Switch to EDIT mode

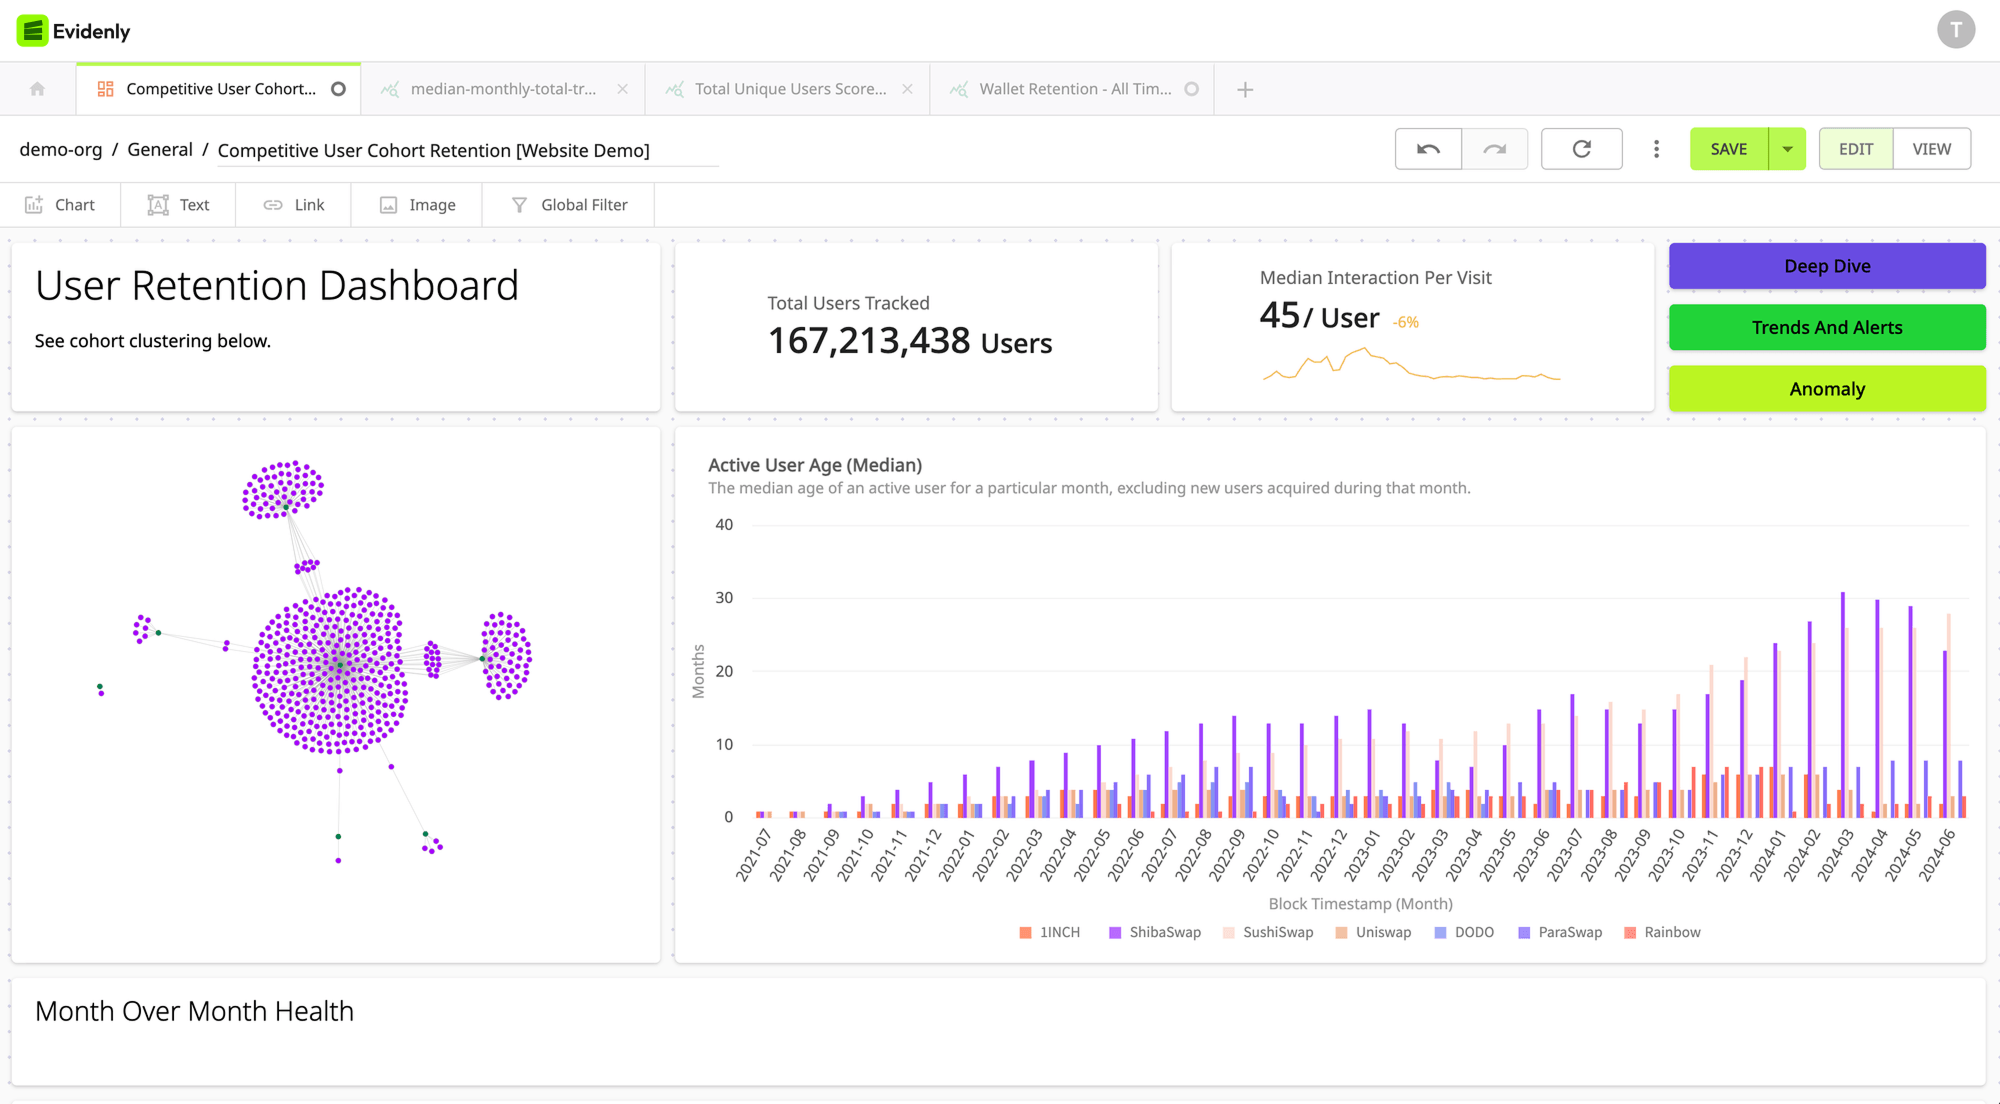[1855, 149]
